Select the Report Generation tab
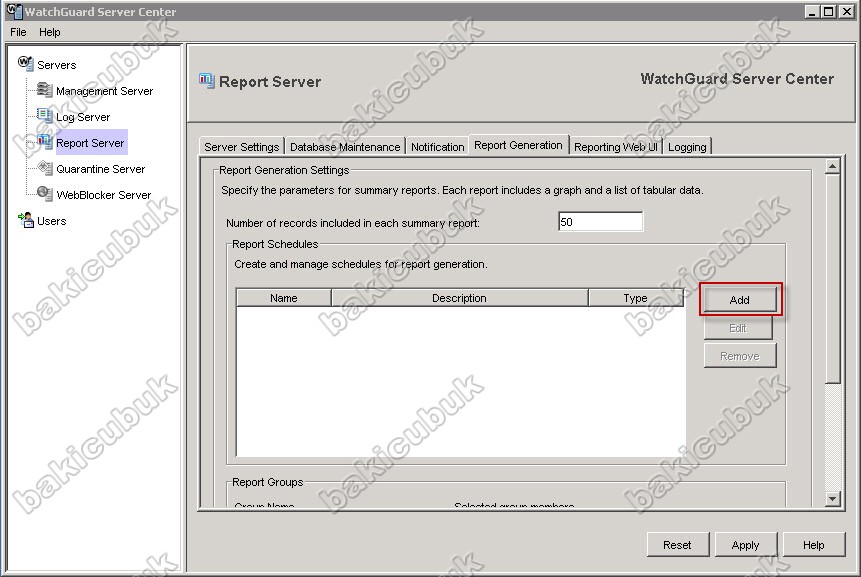861x577 pixels. pyautogui.click(x=518, y=145)
